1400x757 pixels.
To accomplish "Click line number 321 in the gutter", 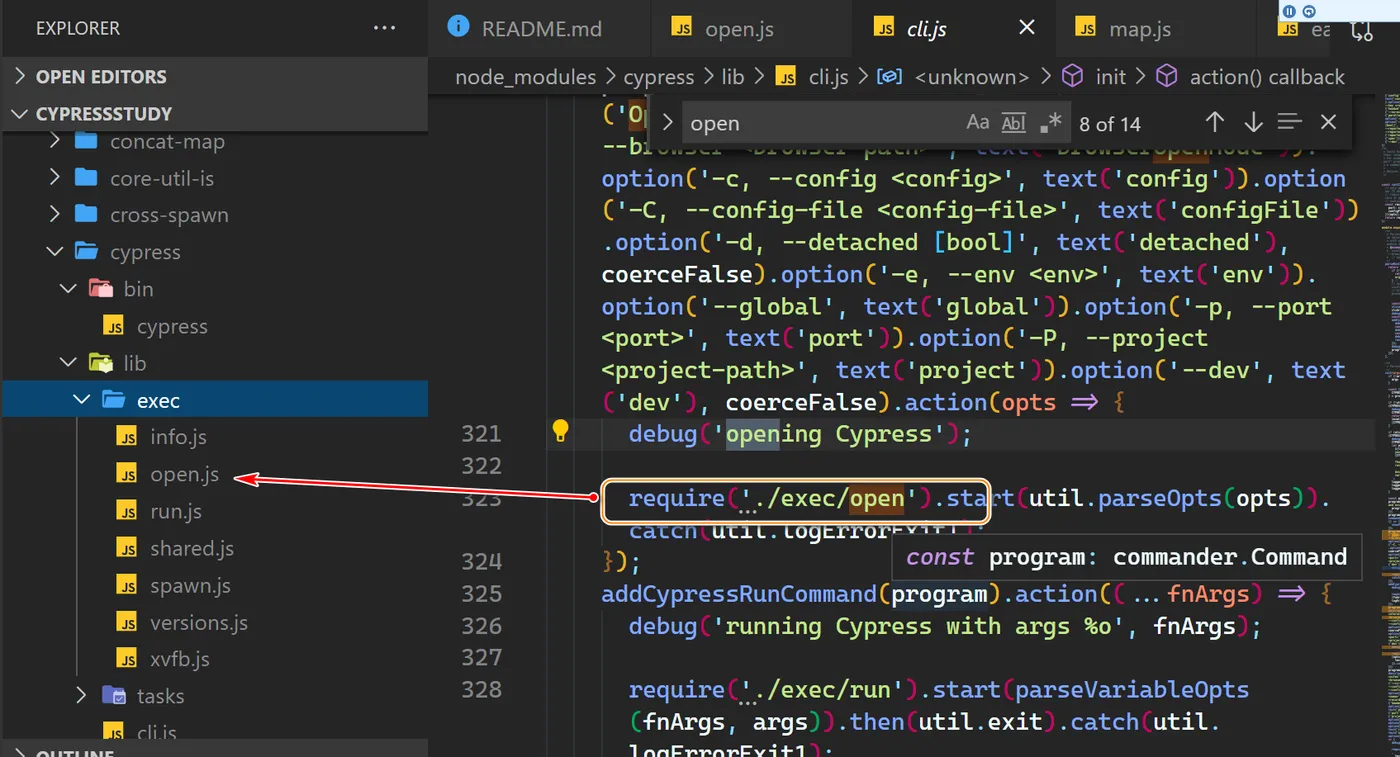I will tap(482, 434).
